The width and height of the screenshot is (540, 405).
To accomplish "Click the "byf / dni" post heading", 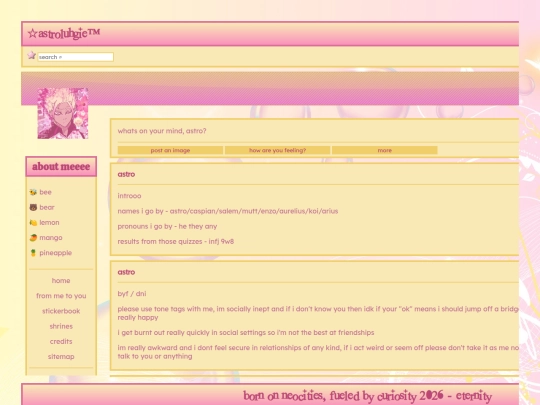I will pos(132,294).
